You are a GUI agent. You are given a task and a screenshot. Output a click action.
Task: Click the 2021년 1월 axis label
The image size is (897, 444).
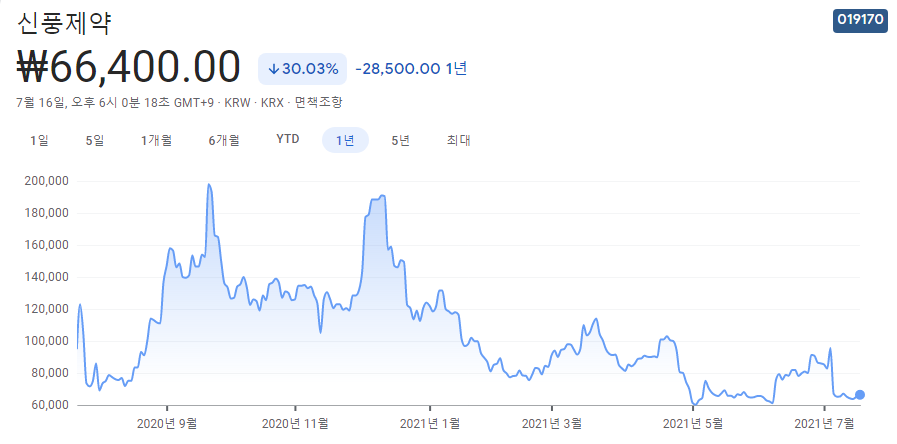click(x=430, y=423)
